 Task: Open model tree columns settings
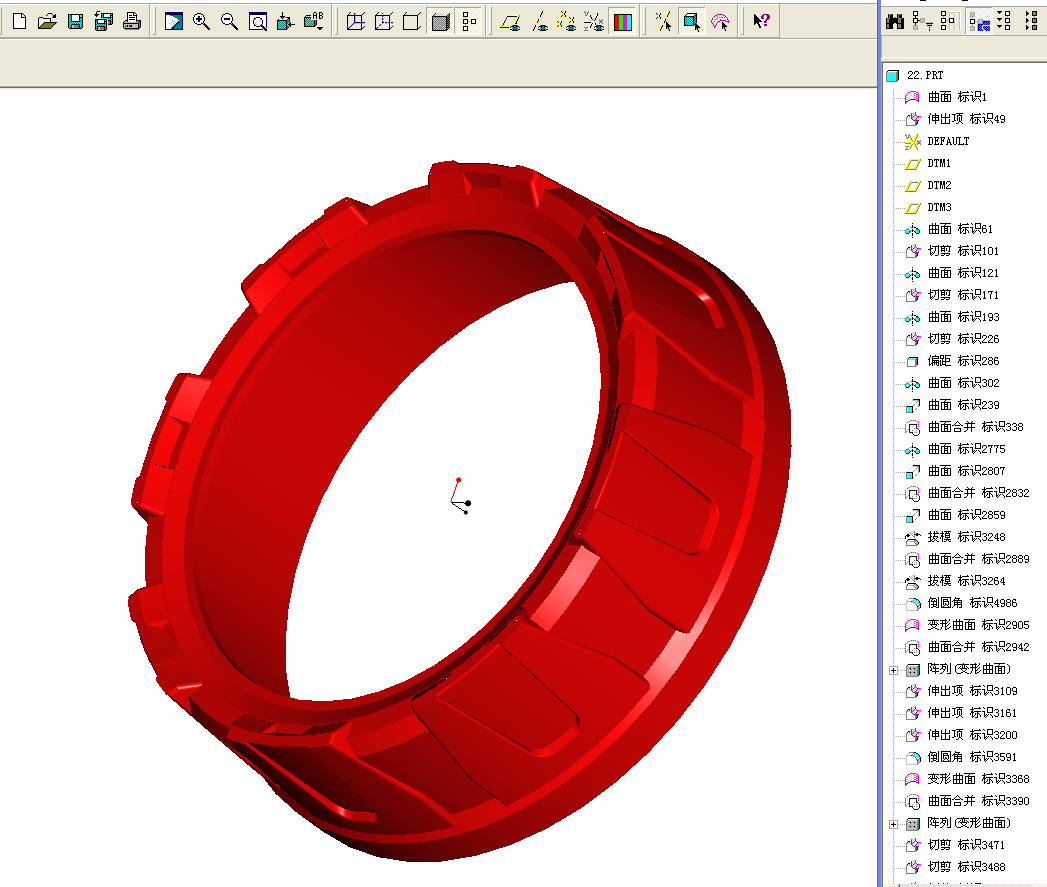tap(950, 22)
